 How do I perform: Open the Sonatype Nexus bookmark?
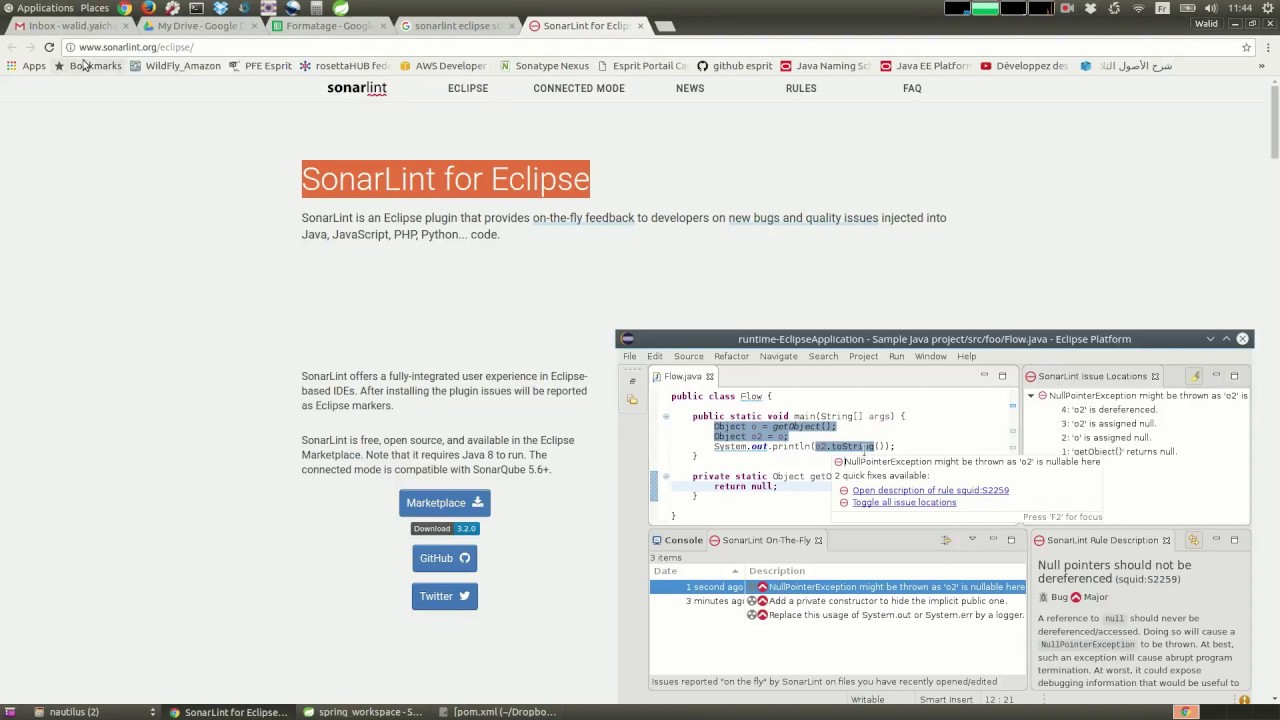[544, 66]
